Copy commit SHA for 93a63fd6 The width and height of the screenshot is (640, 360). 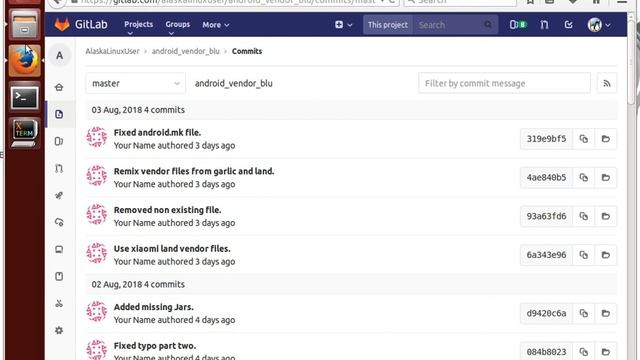[584, 216]
